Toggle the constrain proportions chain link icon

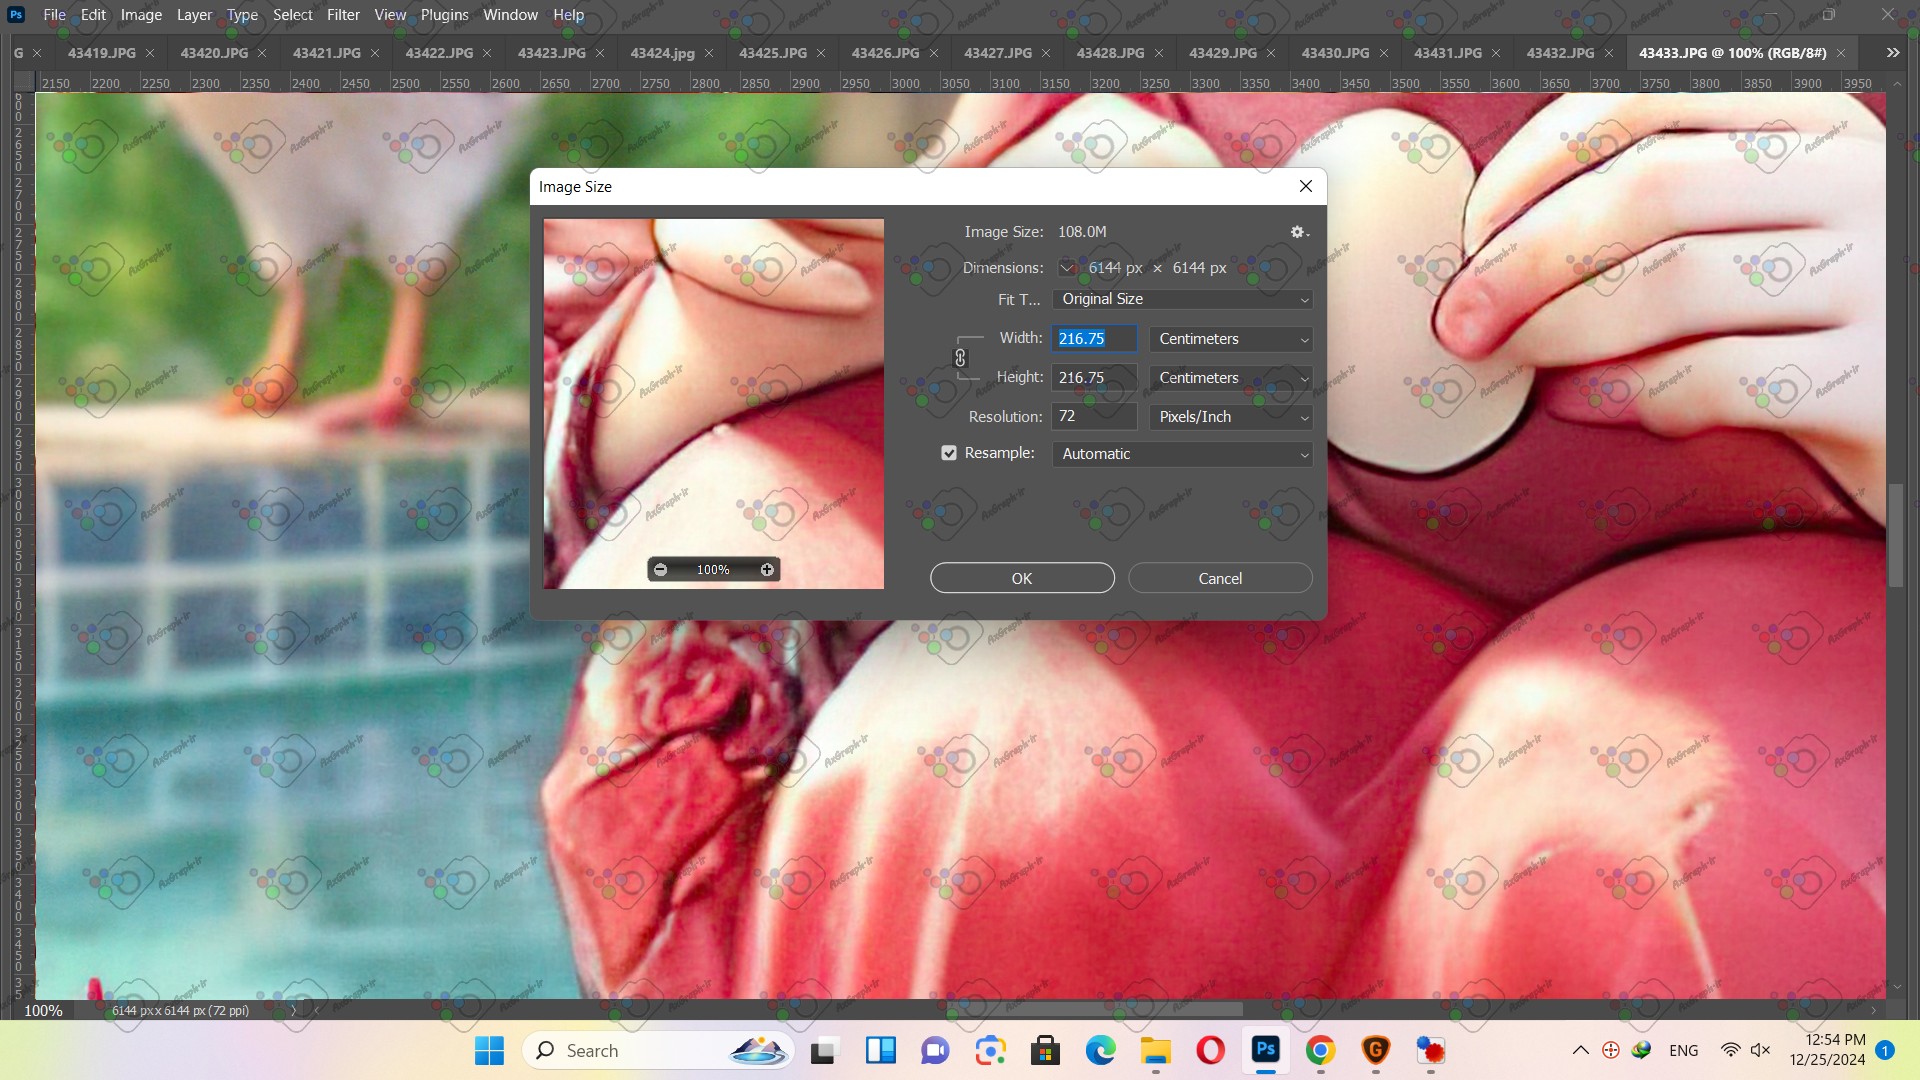[960, 358]
